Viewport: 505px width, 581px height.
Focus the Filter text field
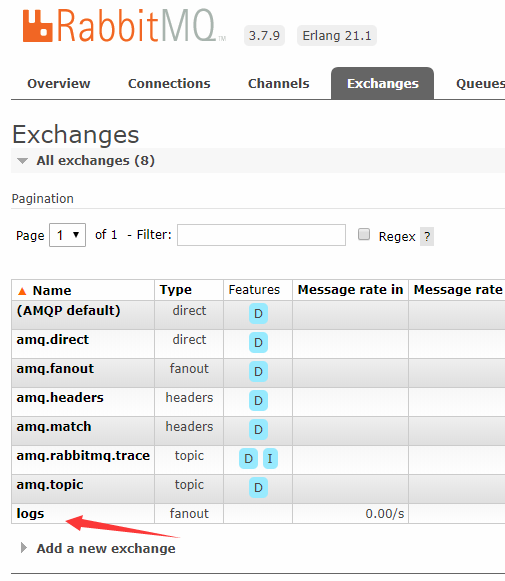(261, 235)
